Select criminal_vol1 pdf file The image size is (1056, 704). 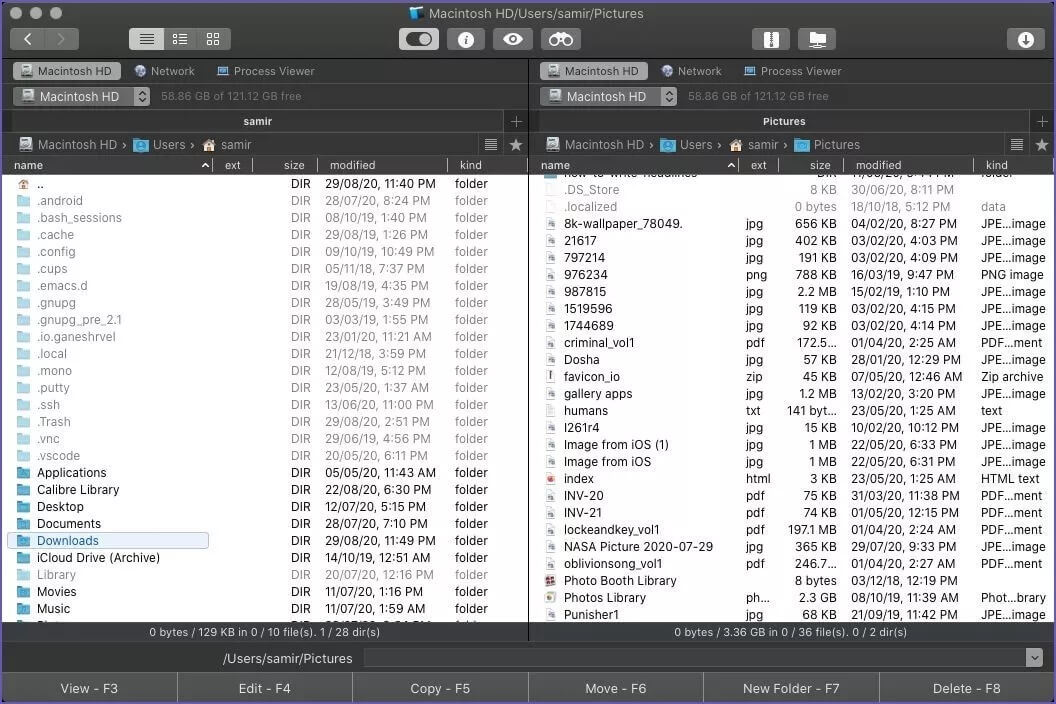tap(599, 342)
